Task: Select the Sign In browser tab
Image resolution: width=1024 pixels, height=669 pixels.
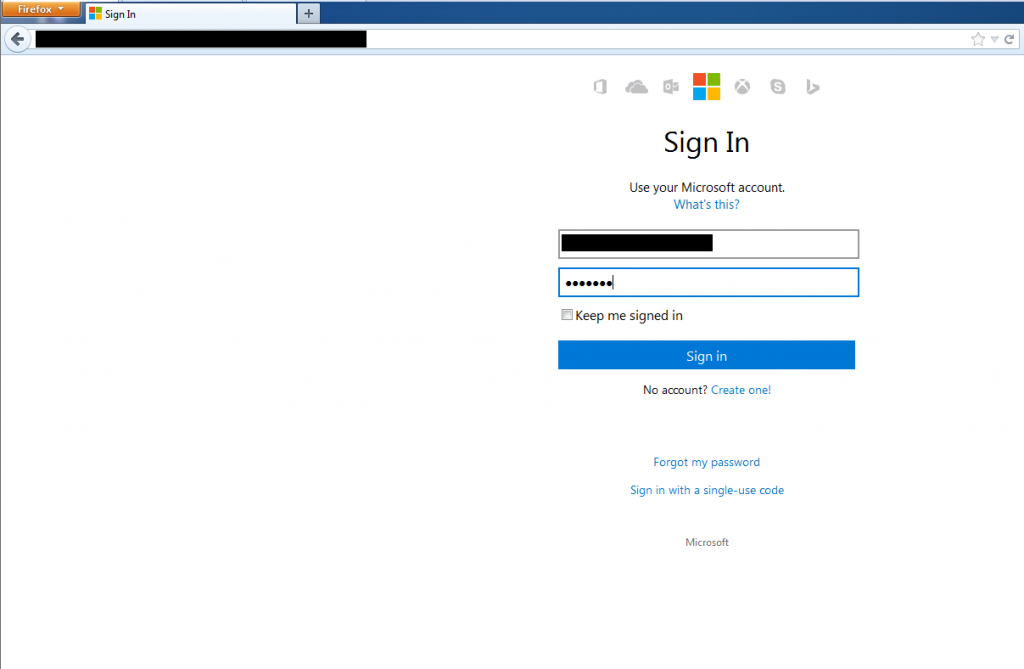Action: tap(190, 14)
